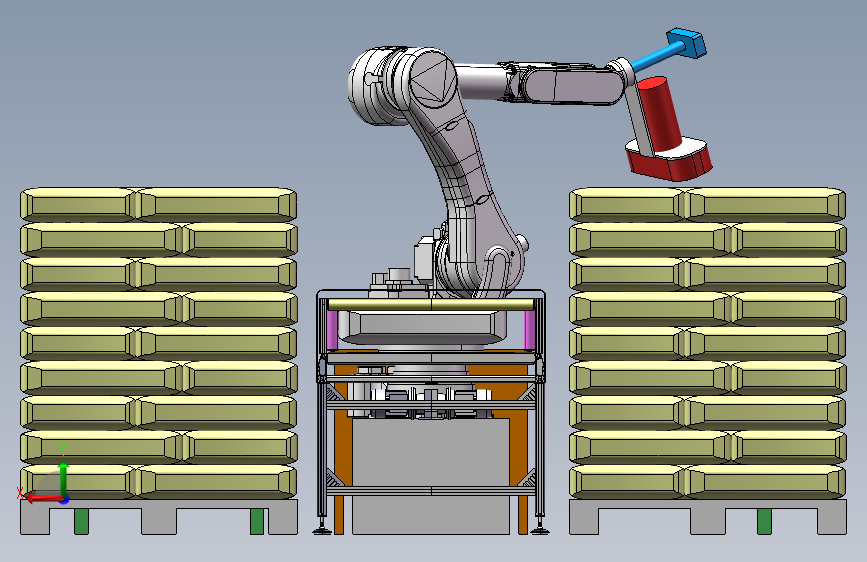Select the left green block under left pallet
The image size is (867, 562).
click(x=81, y=522)
